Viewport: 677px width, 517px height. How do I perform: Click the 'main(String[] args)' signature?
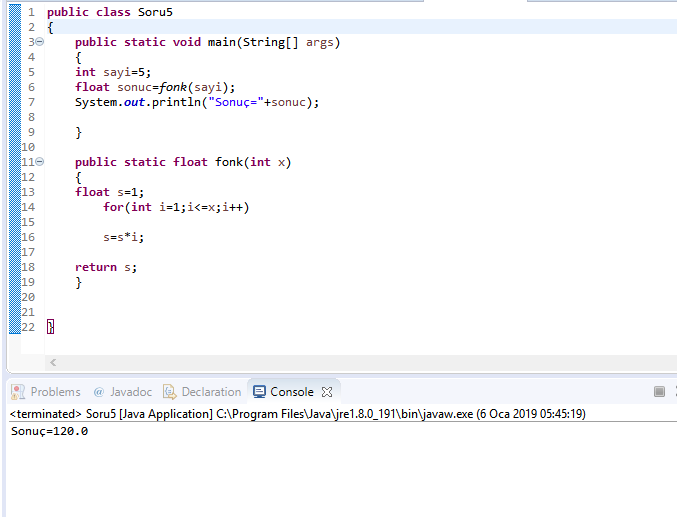[x=274, y=42]
